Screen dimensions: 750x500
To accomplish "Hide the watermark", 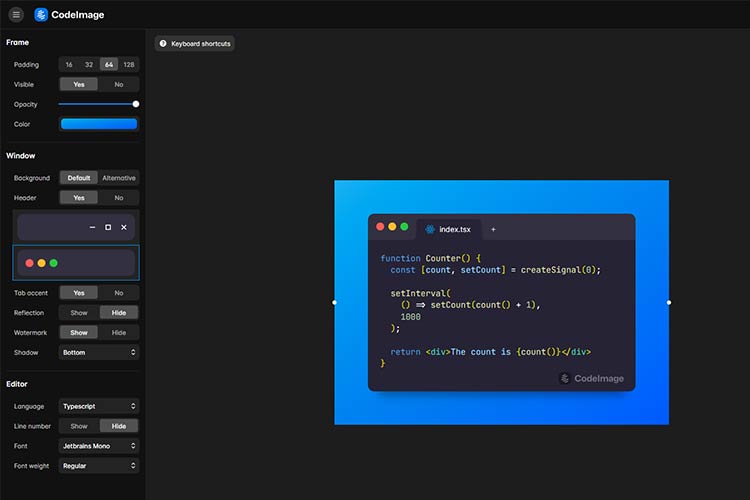I will click(119, 333).
